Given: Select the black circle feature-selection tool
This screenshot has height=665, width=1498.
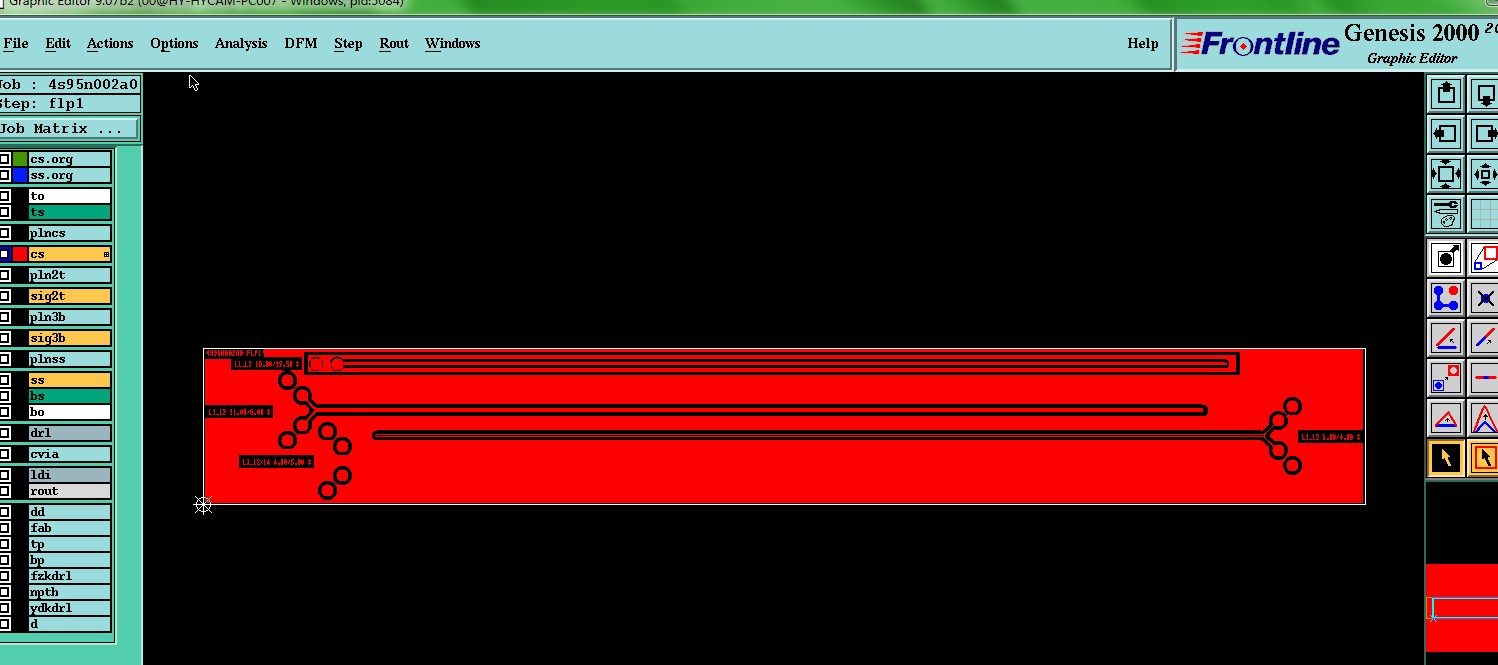Looking at the screenshot, I should coord(1446,258).
